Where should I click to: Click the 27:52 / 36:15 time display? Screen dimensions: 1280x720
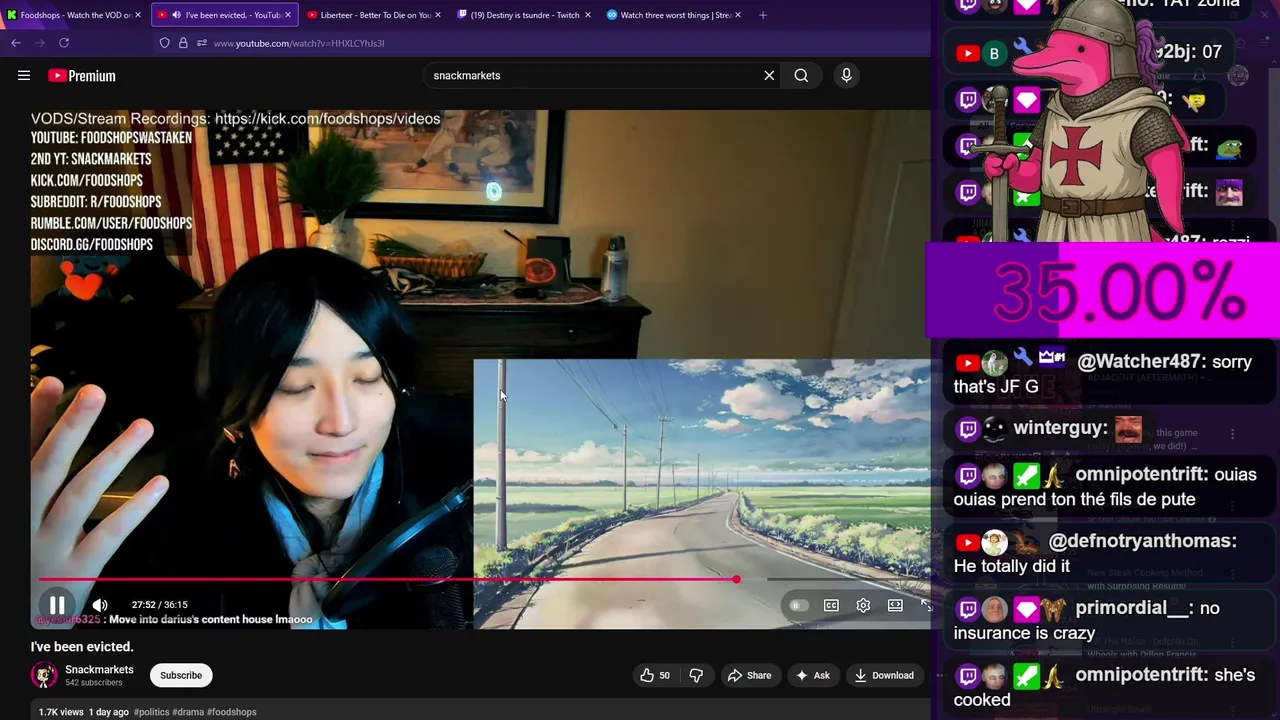click(x=159, y=605)
